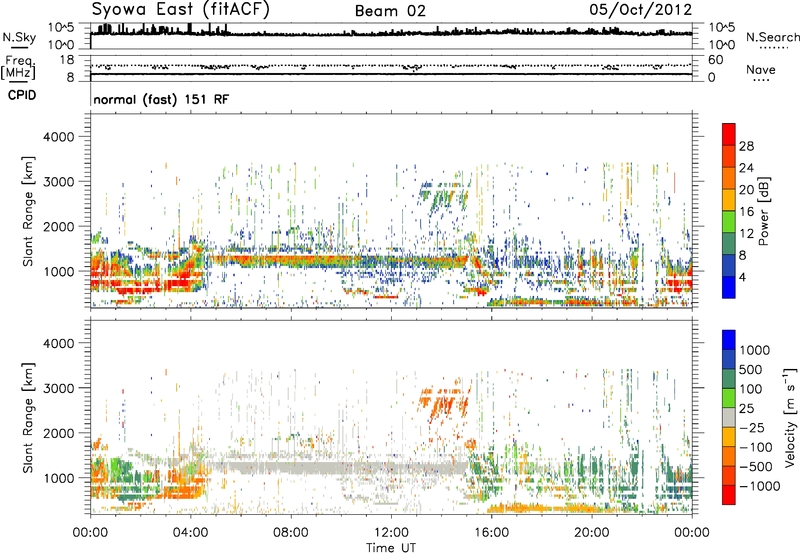Pick the light green 12–16 dB power segment

(x=729, y=222)
